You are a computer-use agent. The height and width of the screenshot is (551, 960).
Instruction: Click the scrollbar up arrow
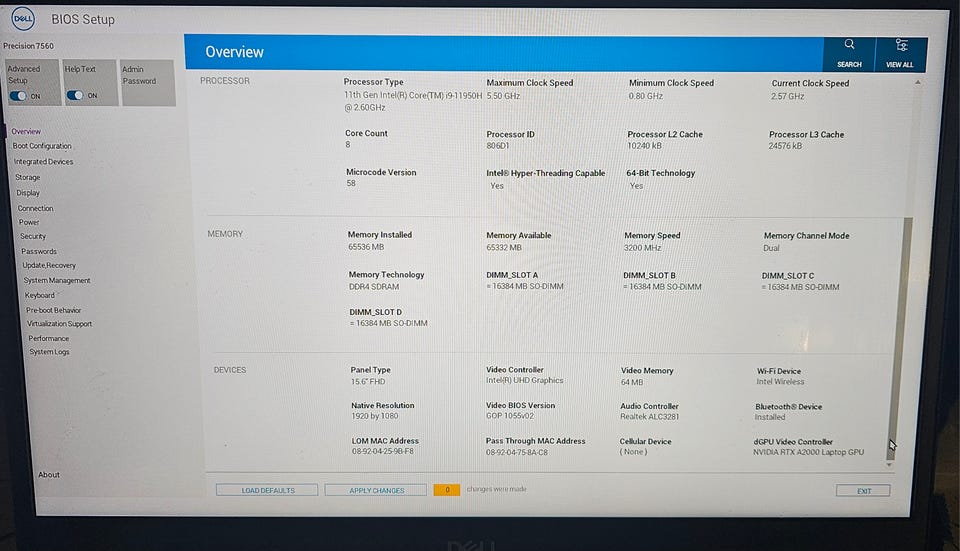click(x=917, y=82)
